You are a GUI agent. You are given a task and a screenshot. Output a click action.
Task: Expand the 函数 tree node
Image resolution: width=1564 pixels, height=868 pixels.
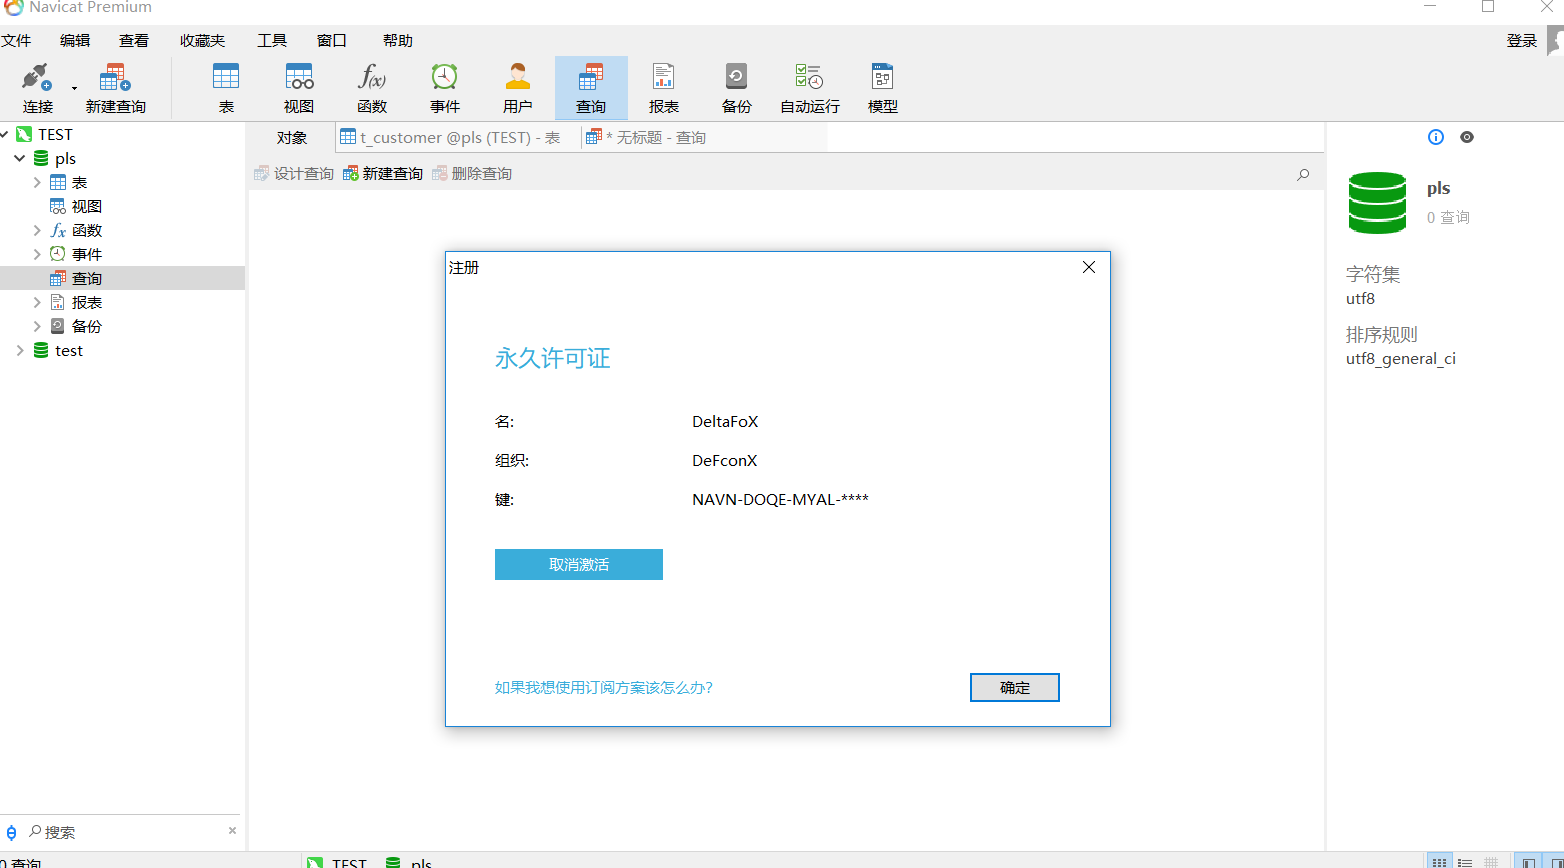tap(37, 230)
